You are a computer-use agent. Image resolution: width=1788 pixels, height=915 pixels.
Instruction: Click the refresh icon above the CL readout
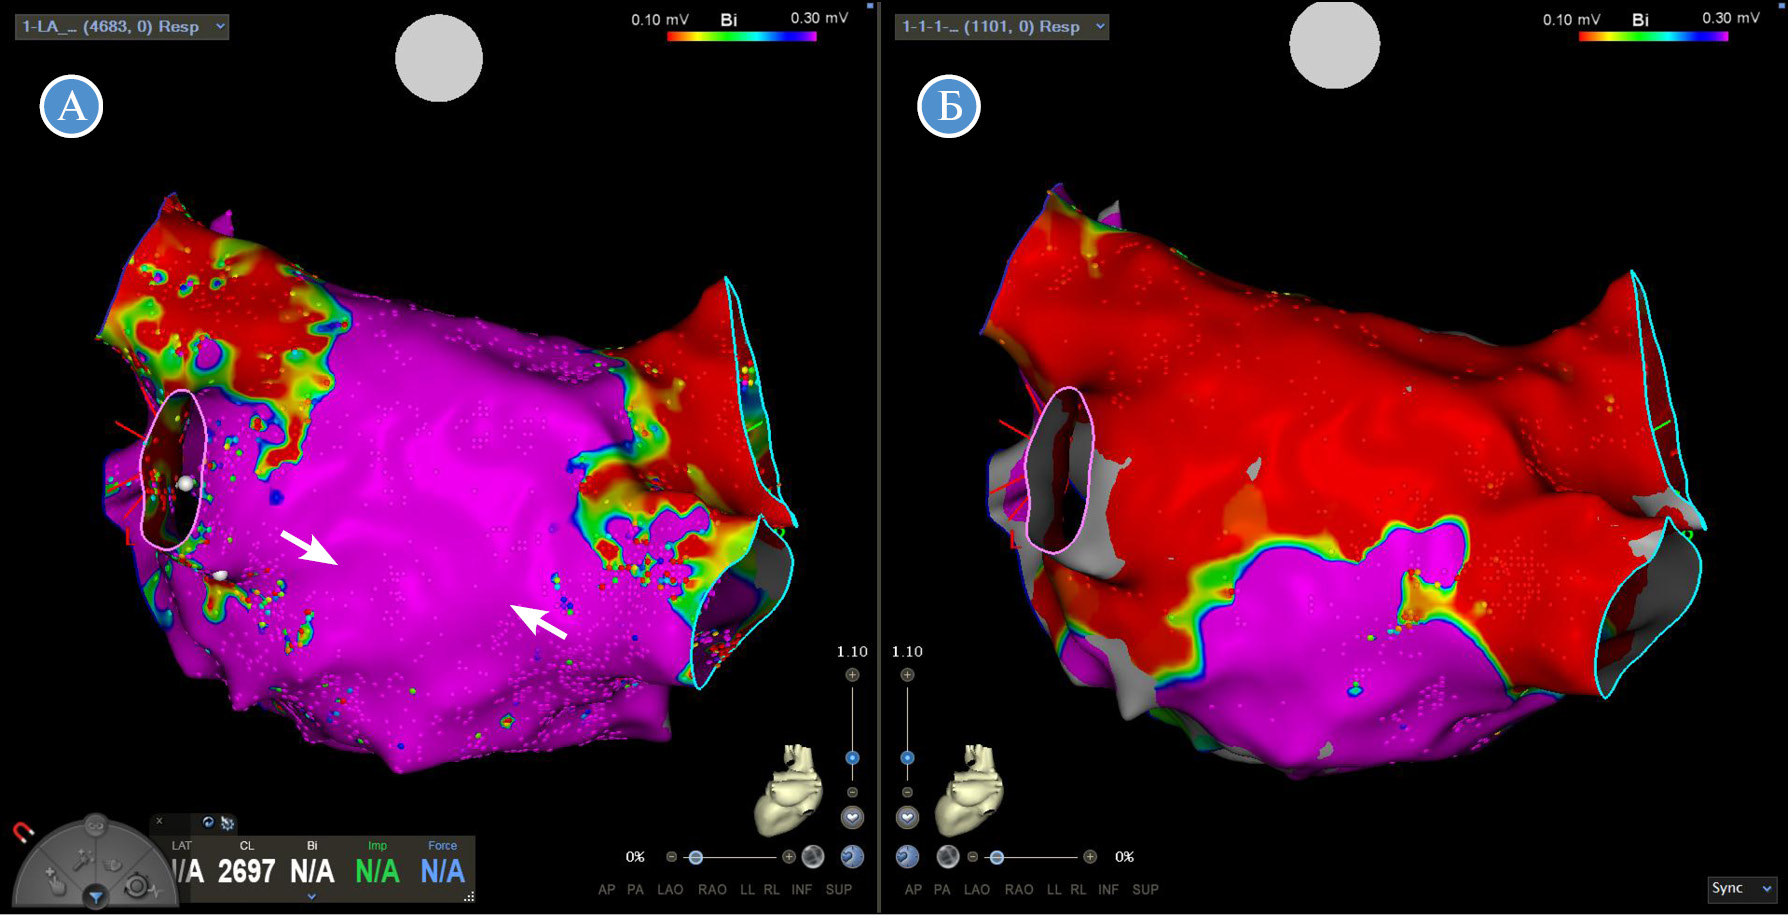point(208,822)
